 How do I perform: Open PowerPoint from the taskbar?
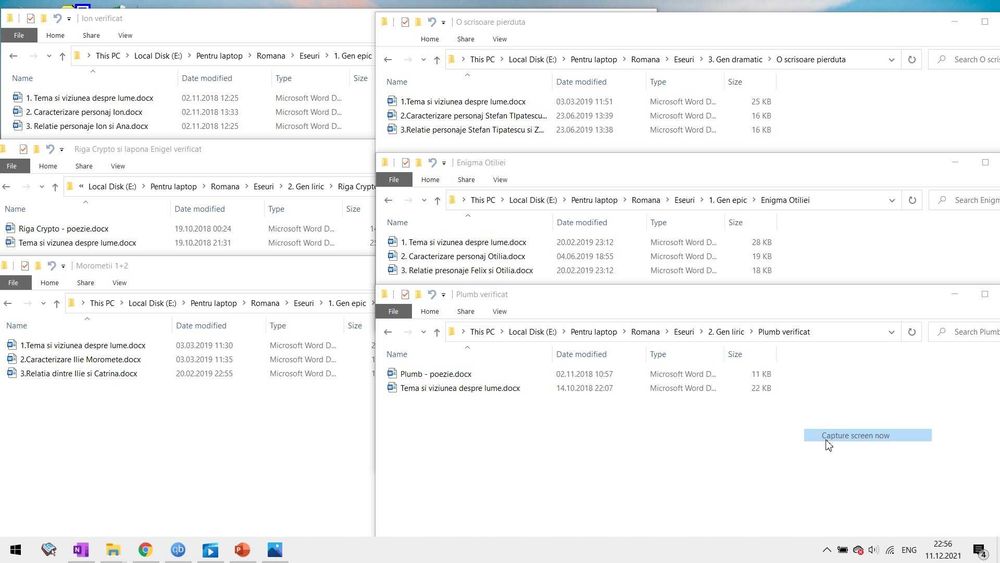click(242, 550)
